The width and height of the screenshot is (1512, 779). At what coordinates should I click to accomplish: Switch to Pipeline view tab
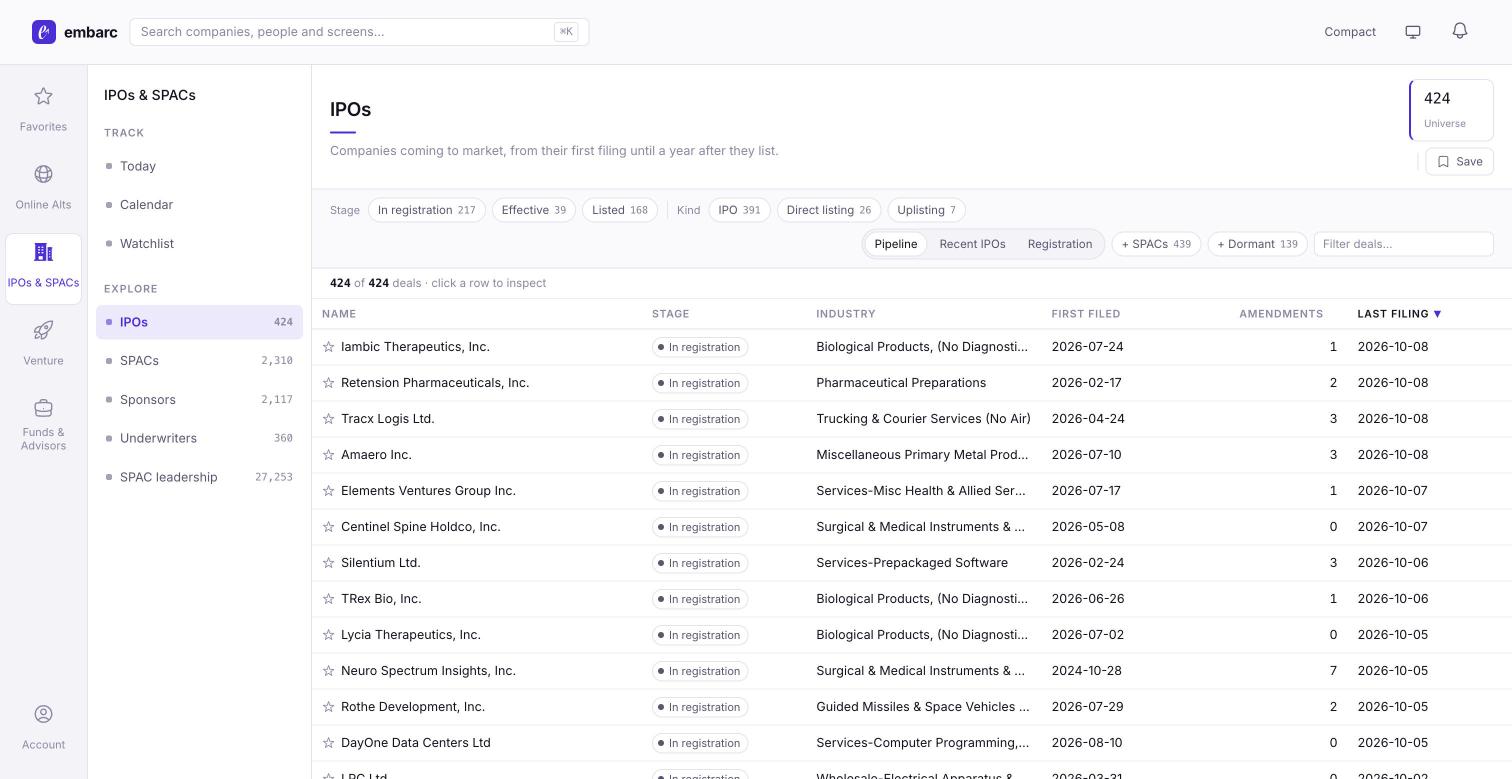[x=896, y=244]
